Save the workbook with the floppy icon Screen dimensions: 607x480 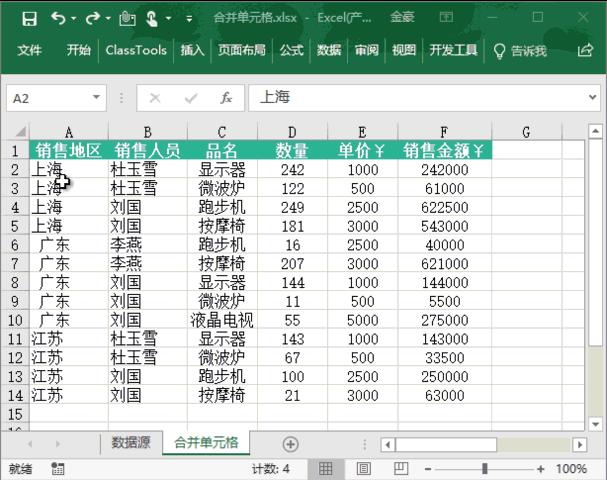click(x=29, y=18)
